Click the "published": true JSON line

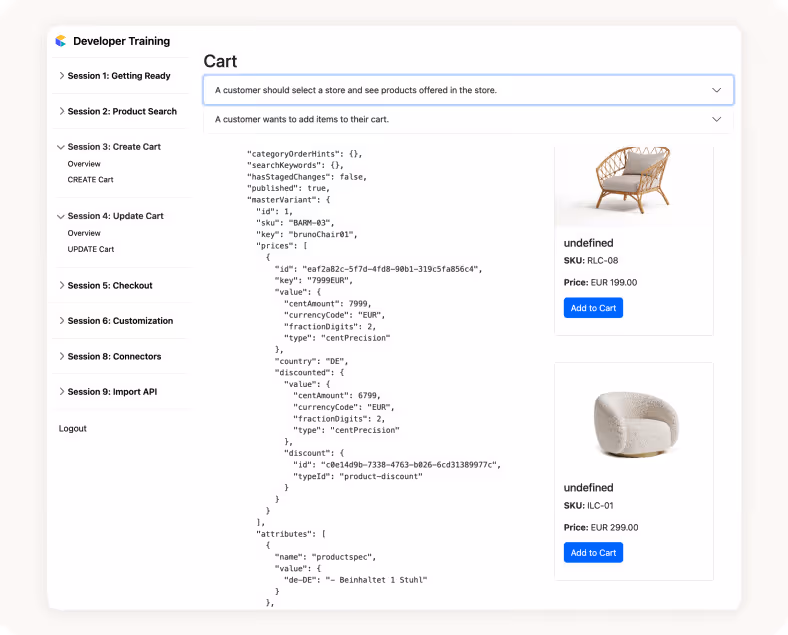click(288, 188)
